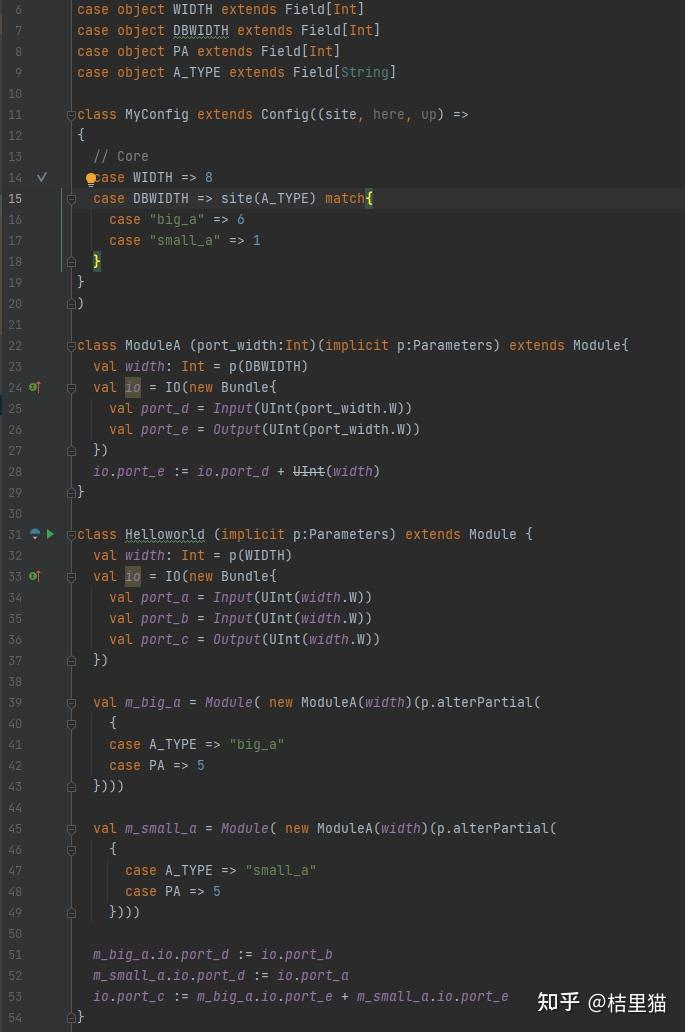
Task: Click port_d declaration on line 25
Action: coord(165,408)
